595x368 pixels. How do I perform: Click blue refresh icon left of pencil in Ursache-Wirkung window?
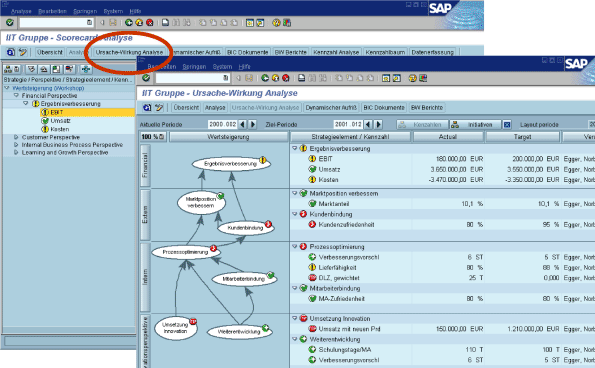click(x=147, y=107)
